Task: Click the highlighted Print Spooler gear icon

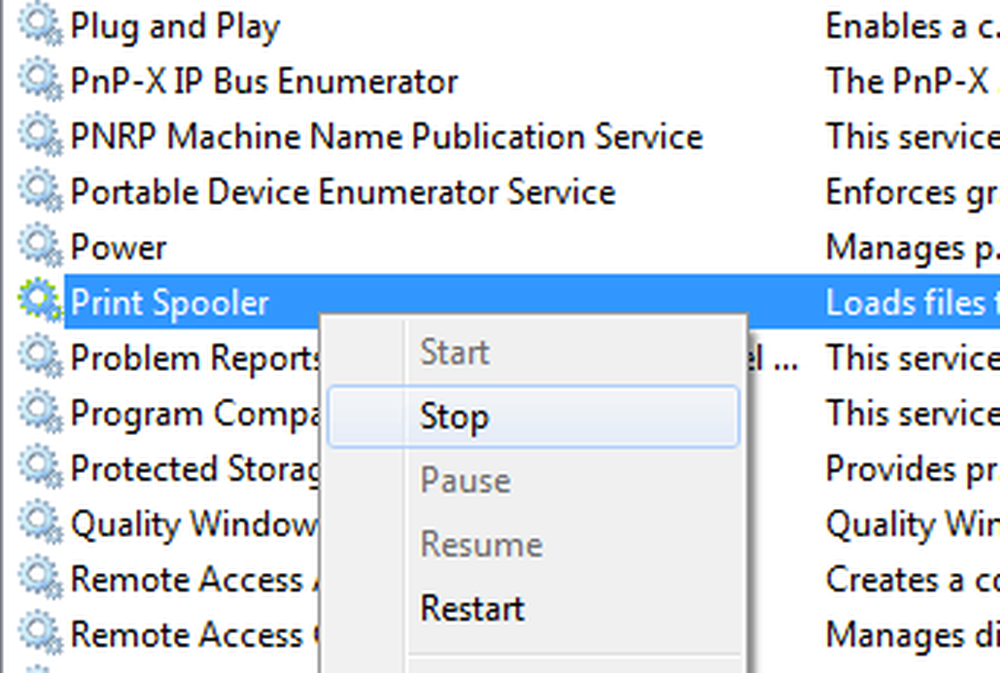Action: point(41,302)
